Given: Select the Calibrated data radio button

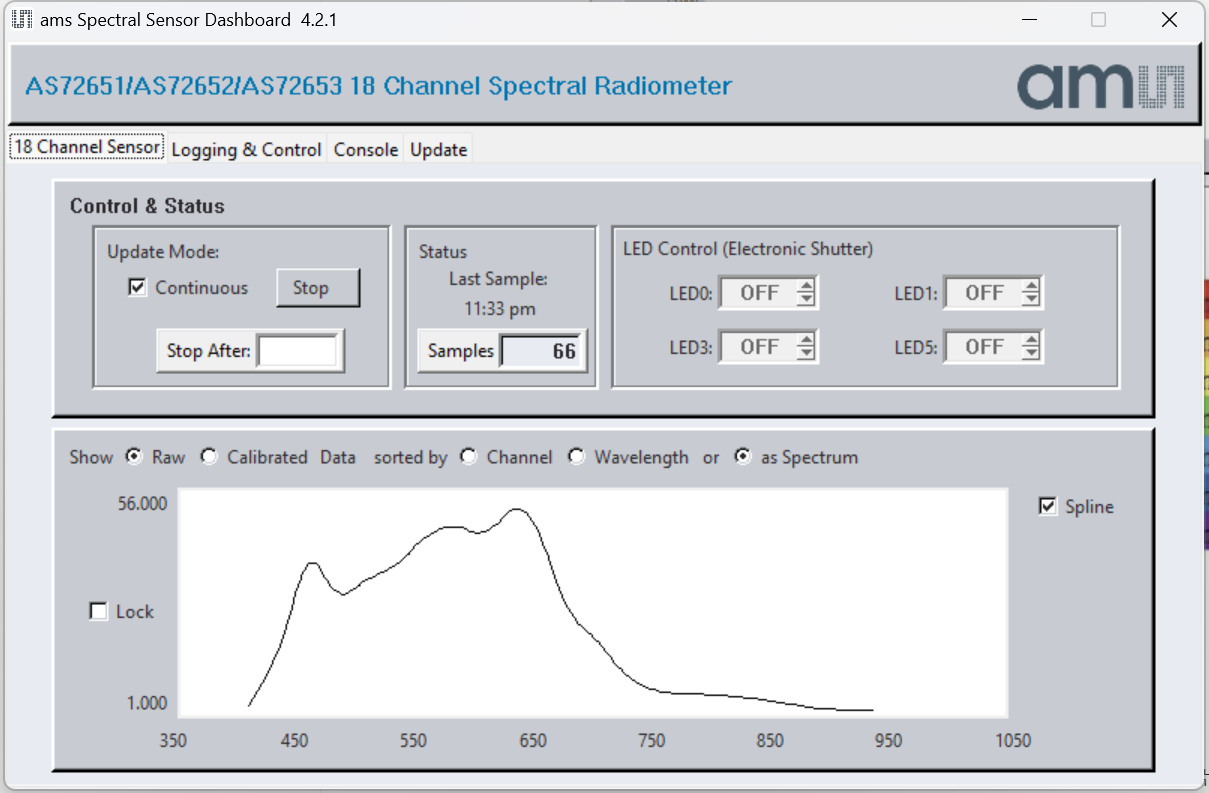Looking at the screenshot, I should tap(209, 456).
